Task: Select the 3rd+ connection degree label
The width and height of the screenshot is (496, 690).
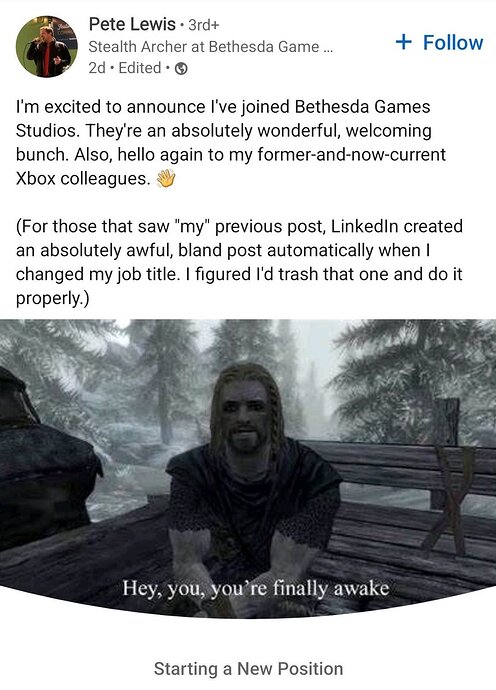Action: pyautogui.click(x=203, y=25)
